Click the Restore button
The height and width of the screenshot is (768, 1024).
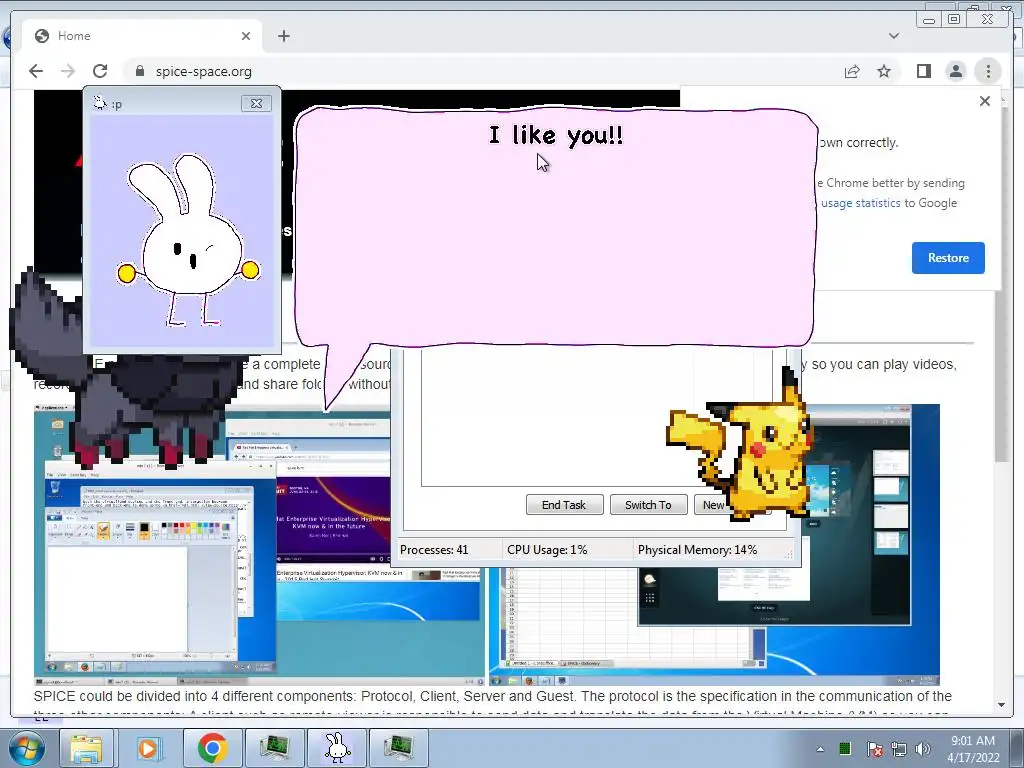(x=948, y=258)
